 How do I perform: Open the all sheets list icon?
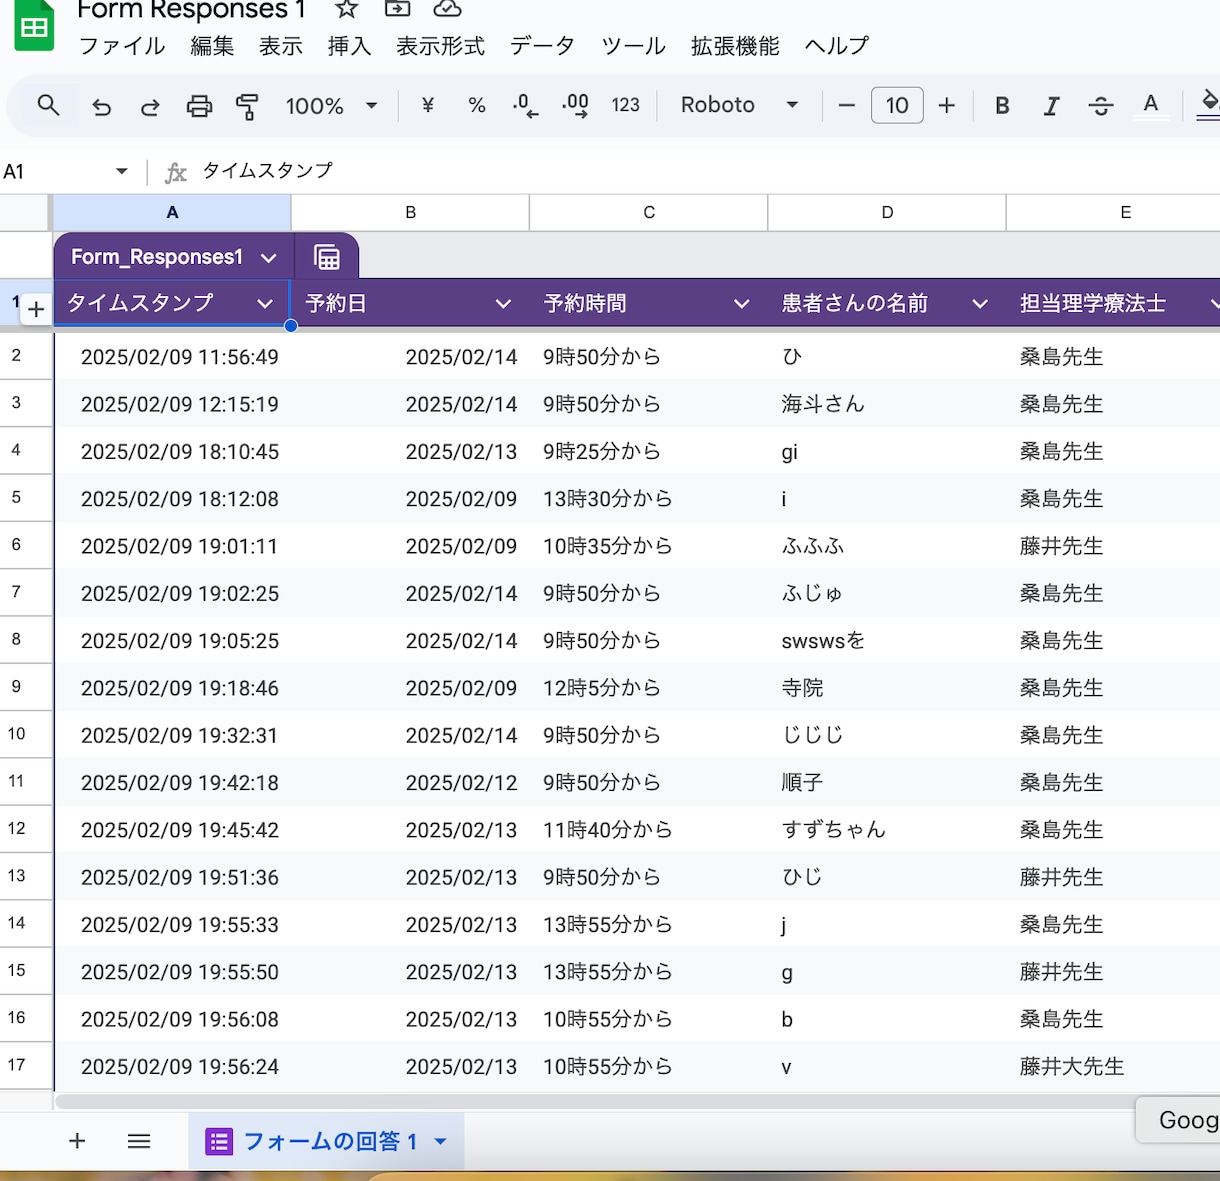click(139, 1141)
